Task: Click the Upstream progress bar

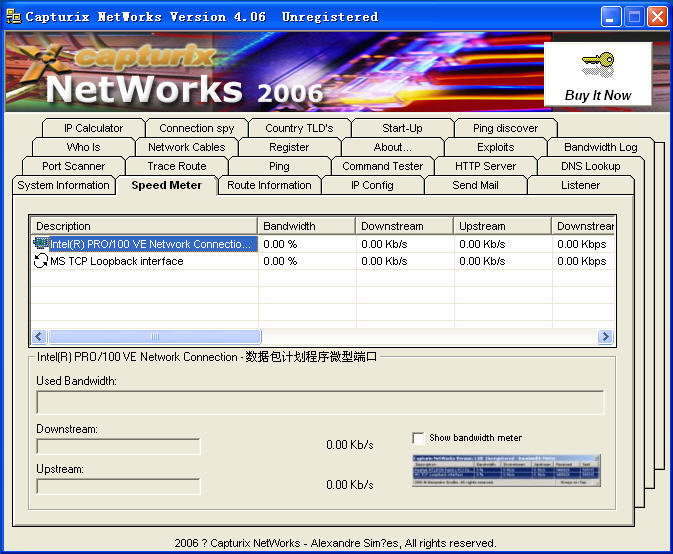Action: 118,487
